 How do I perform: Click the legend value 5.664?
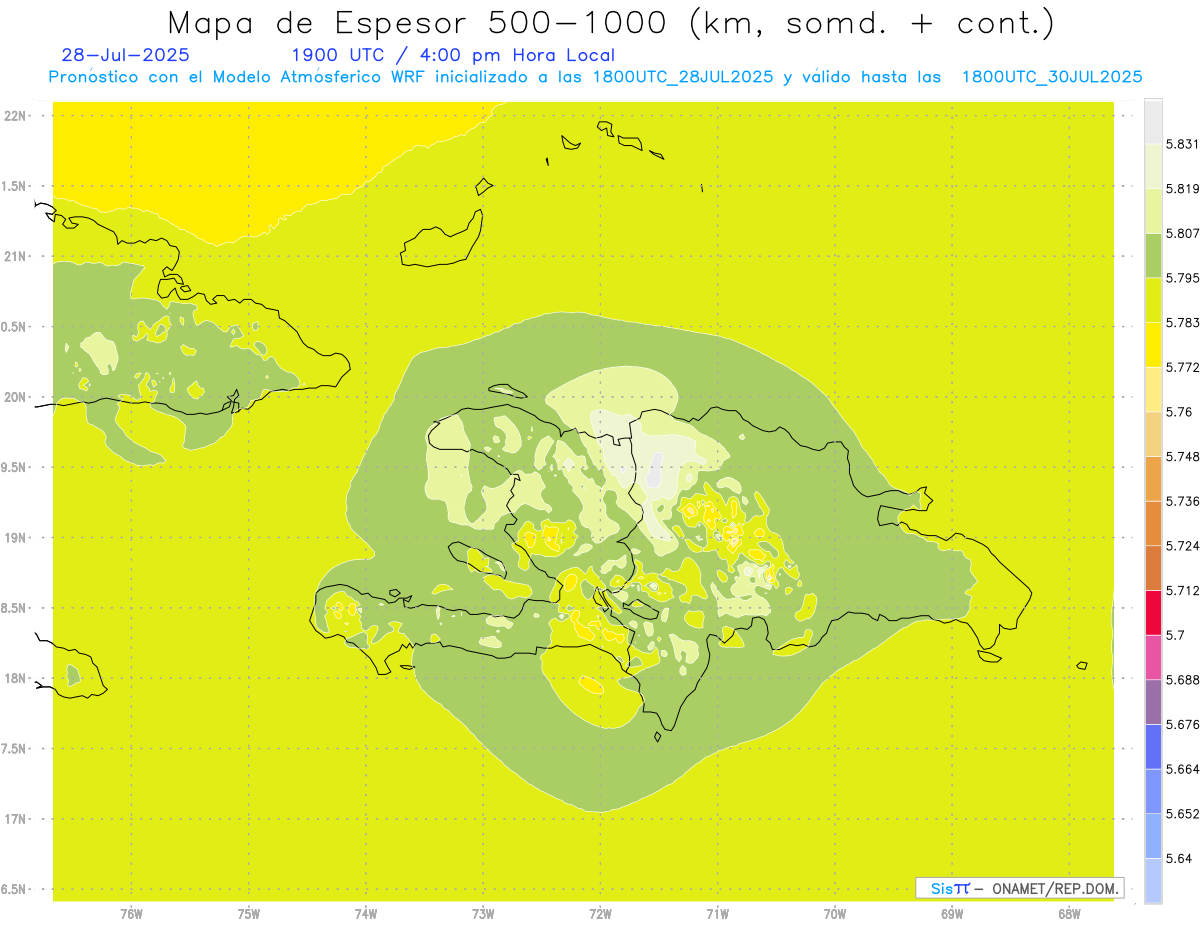click(x=1181, y=769)
